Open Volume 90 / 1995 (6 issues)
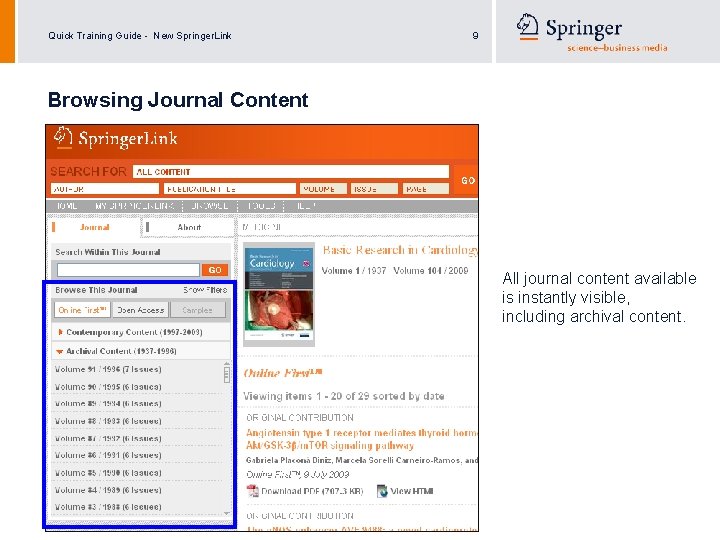Screen dimensions: 720x540 pyautogui.click(x=108, y=387)
